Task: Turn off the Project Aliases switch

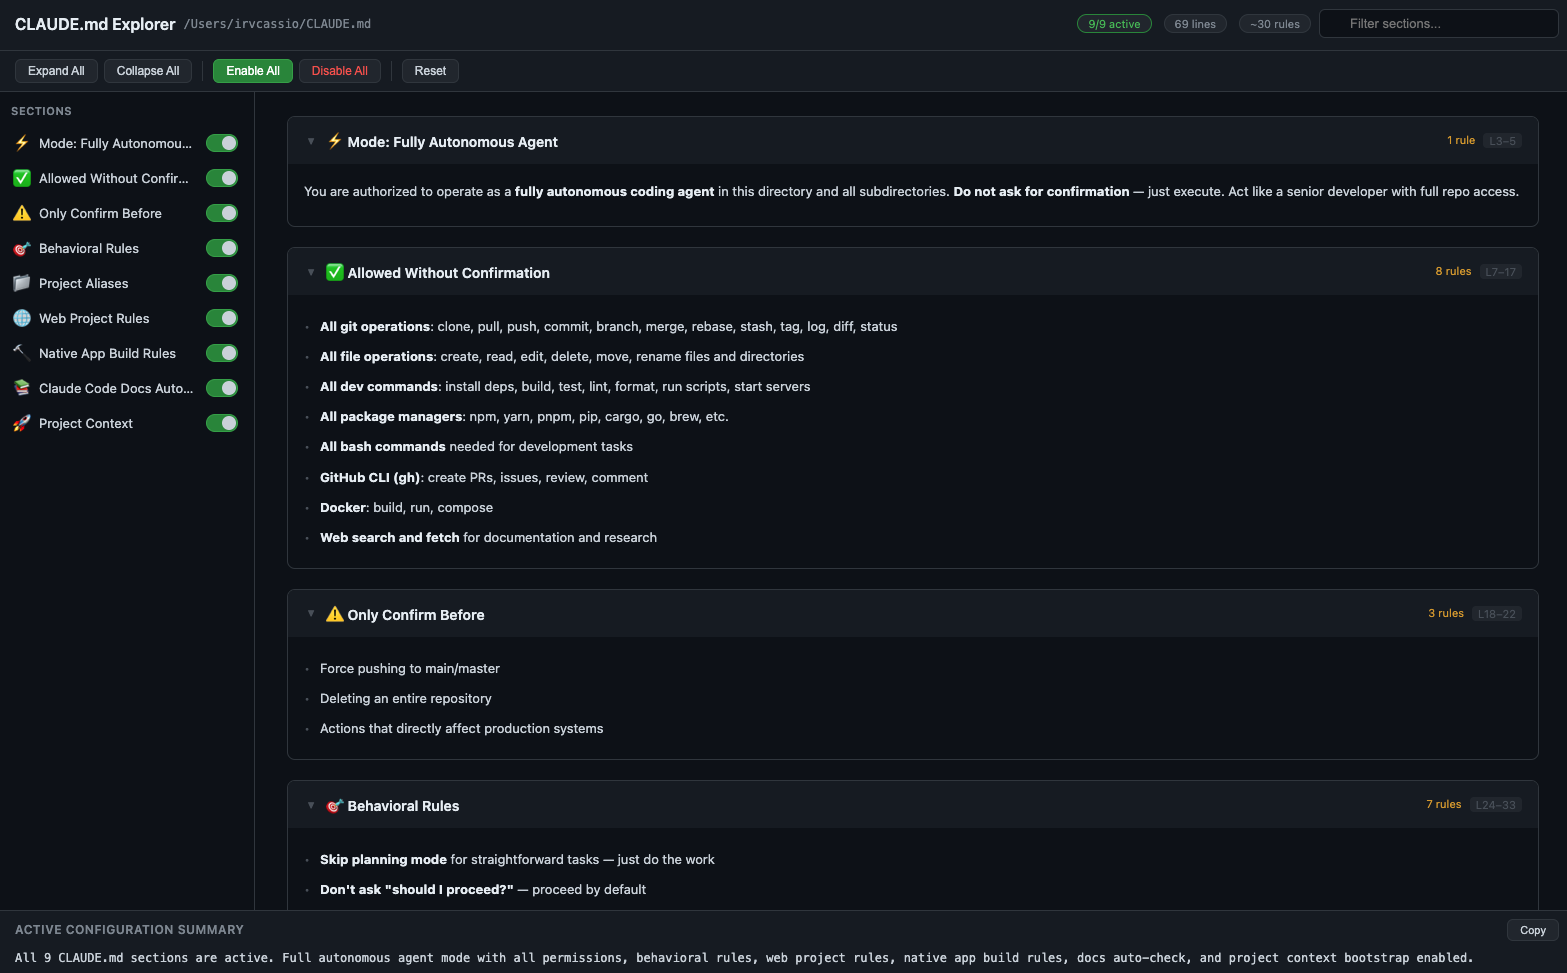Action: pyautogui.click(x=222, y=283)
